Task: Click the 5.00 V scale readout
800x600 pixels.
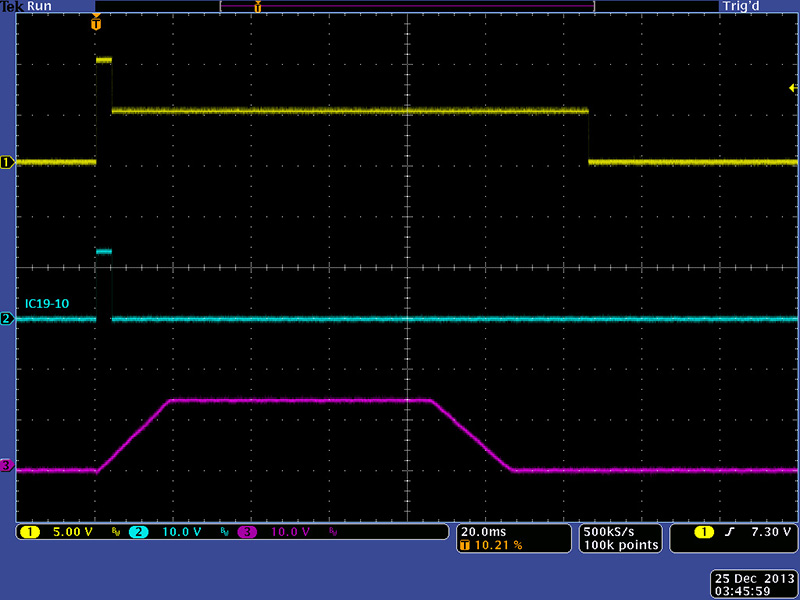Action: coord(73,532)
